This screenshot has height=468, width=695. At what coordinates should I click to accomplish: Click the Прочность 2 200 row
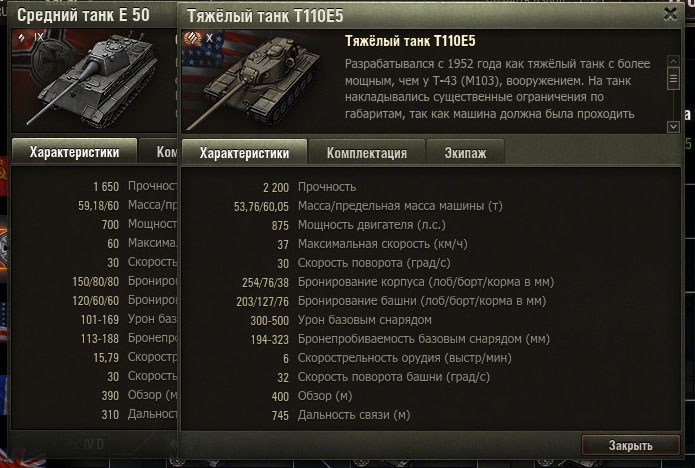431,187
